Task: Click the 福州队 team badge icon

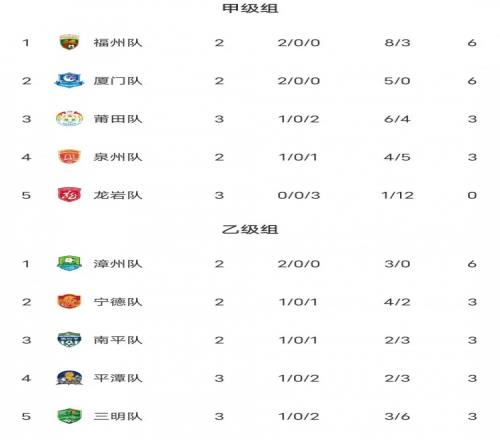Action: pyautogui.click(x=69, y=42)
